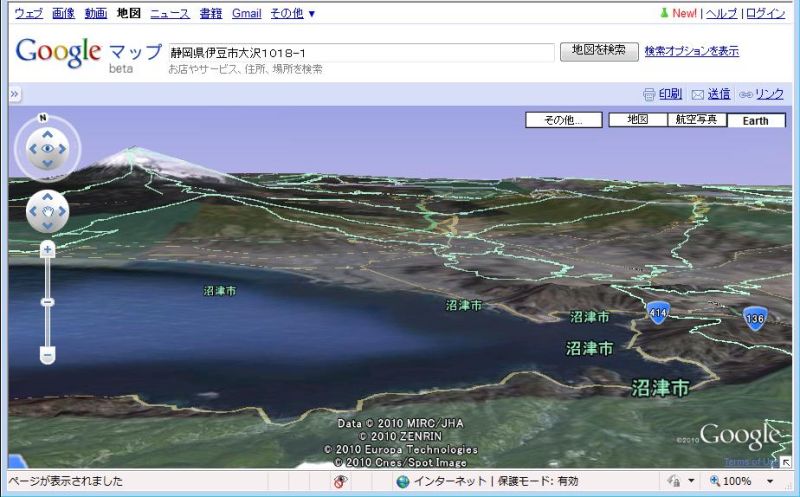Click the chain icon next to リンク
Screen dimensions: 800x497
click(745, 94)
